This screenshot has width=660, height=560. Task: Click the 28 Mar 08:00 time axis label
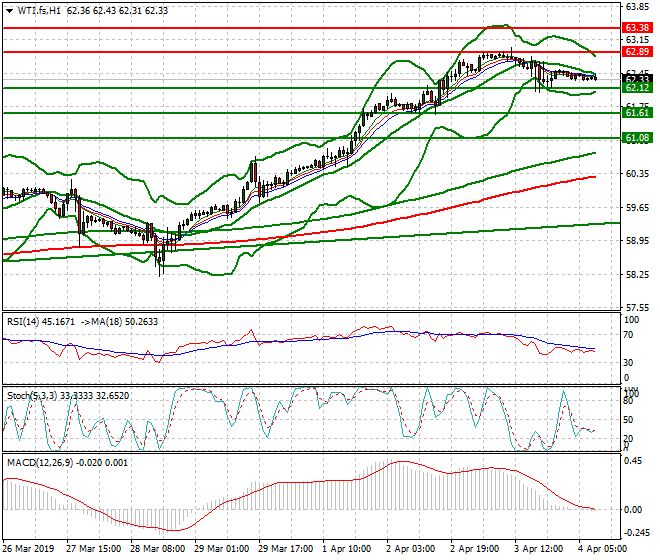pos(157,549)
